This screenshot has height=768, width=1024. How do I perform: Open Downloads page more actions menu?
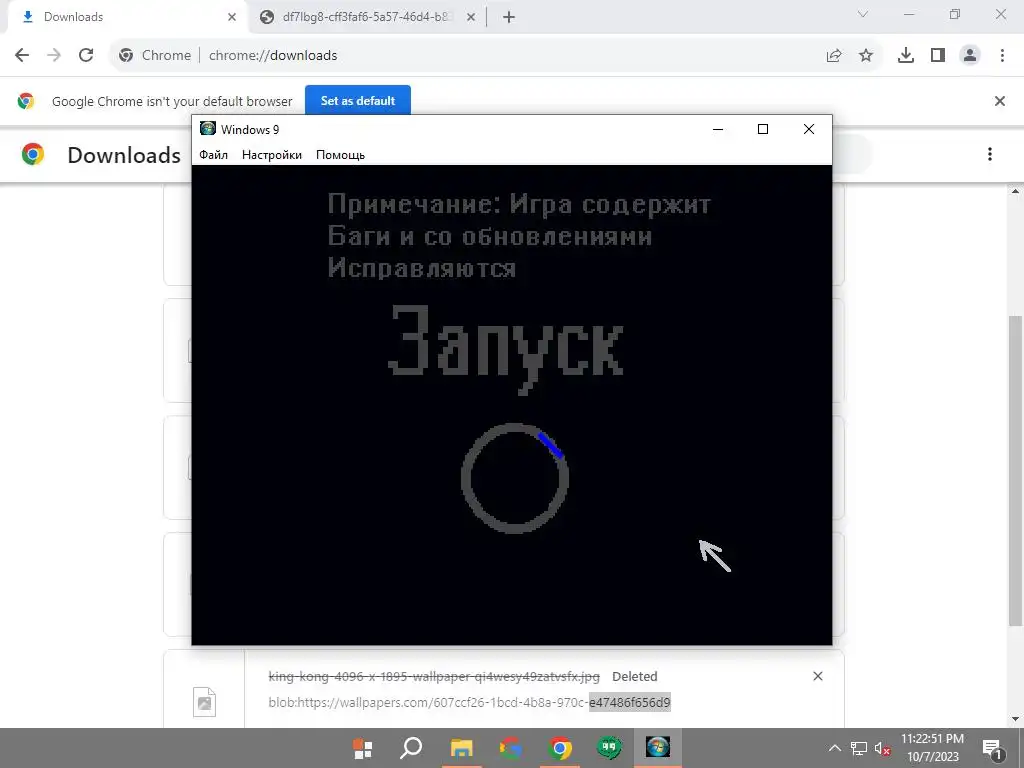coord(990,154)
